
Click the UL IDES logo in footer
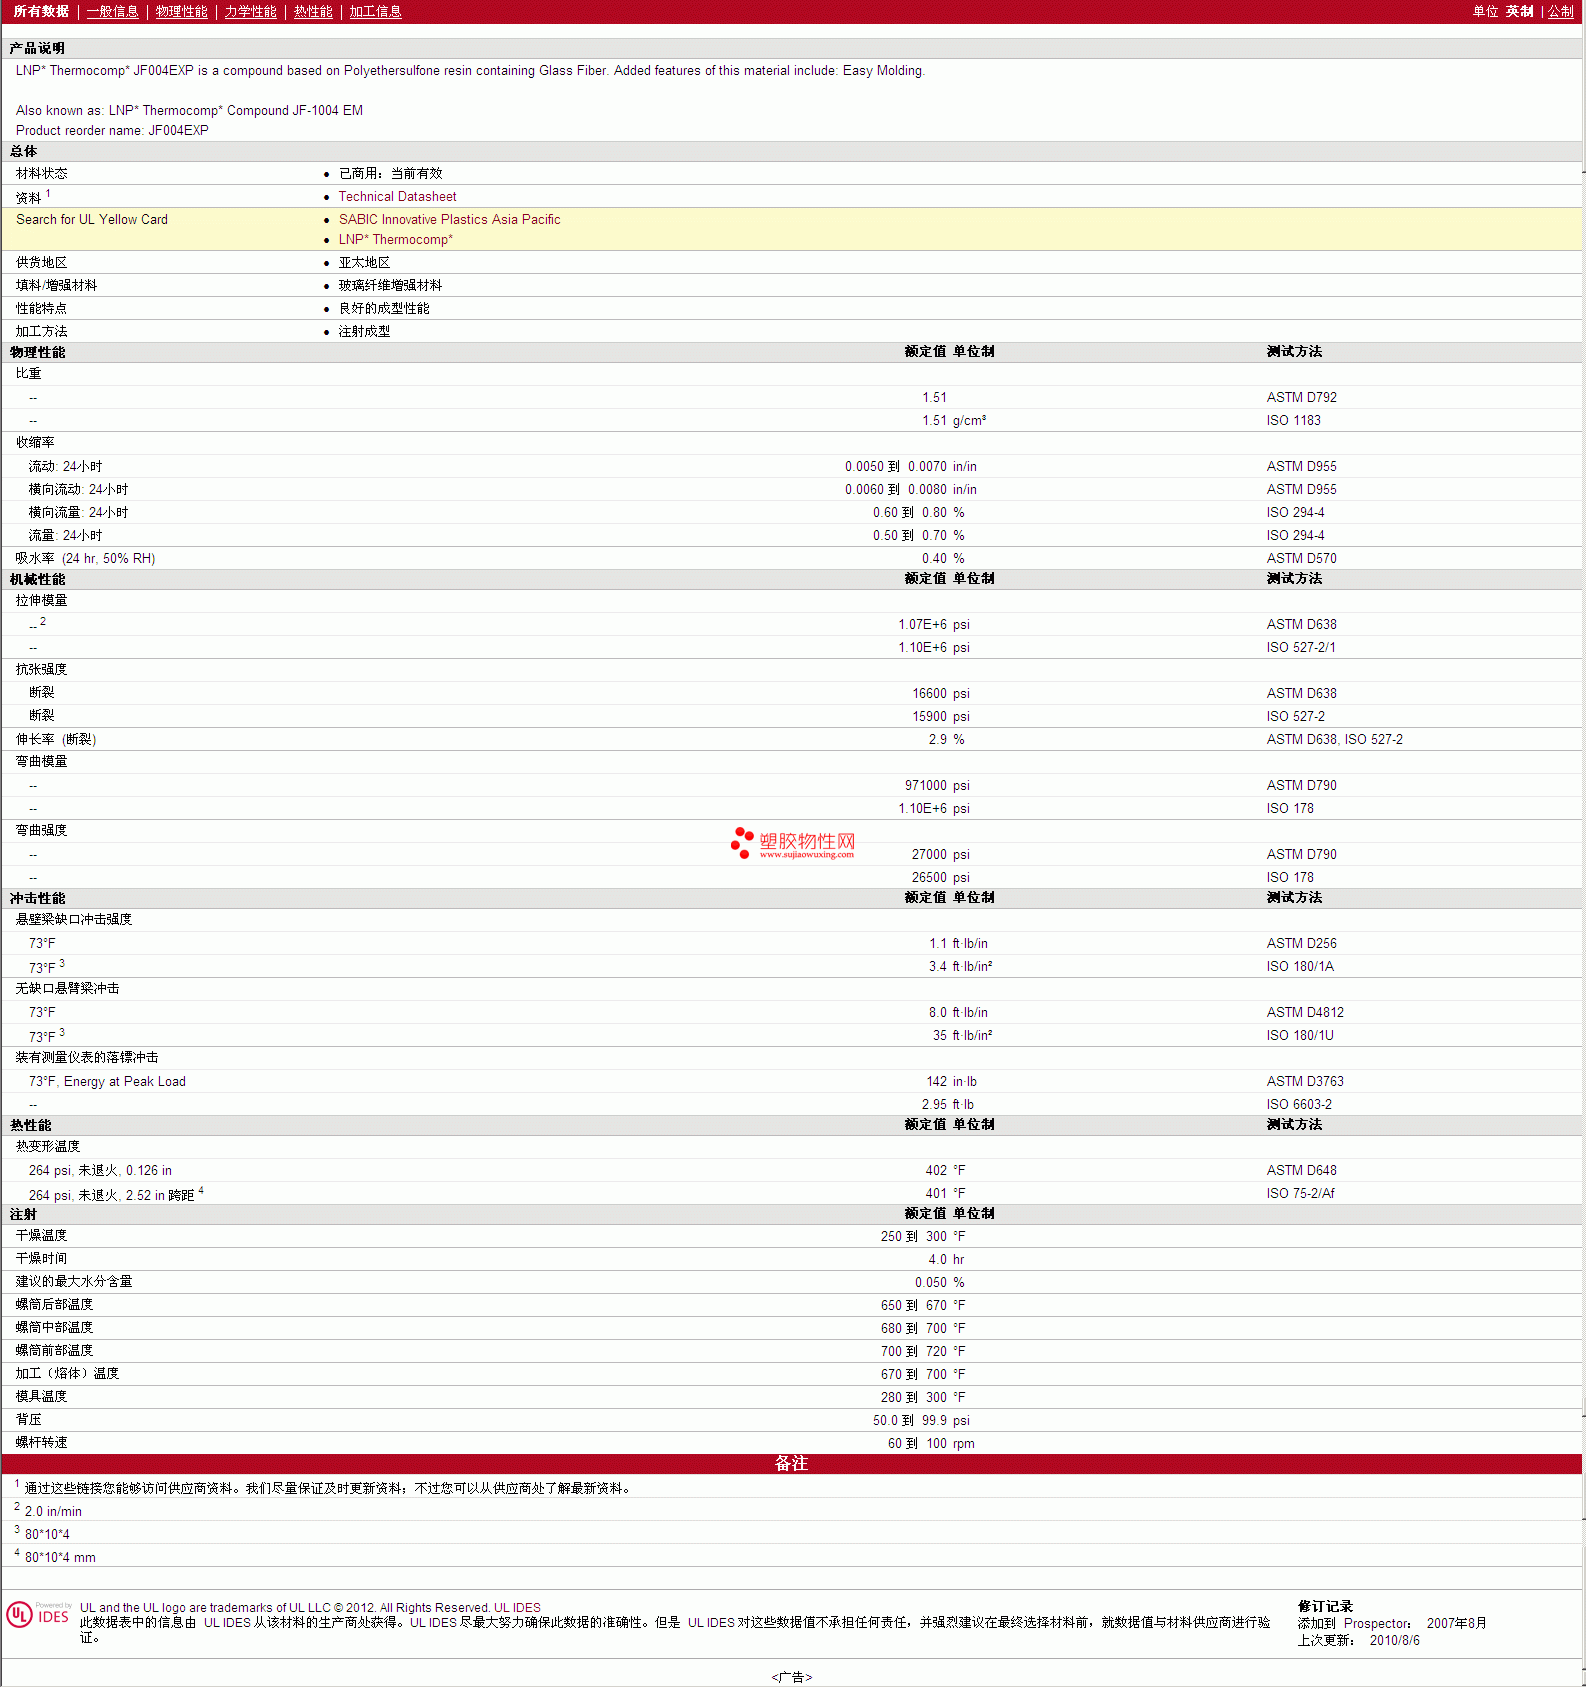tap(38, 1615)
